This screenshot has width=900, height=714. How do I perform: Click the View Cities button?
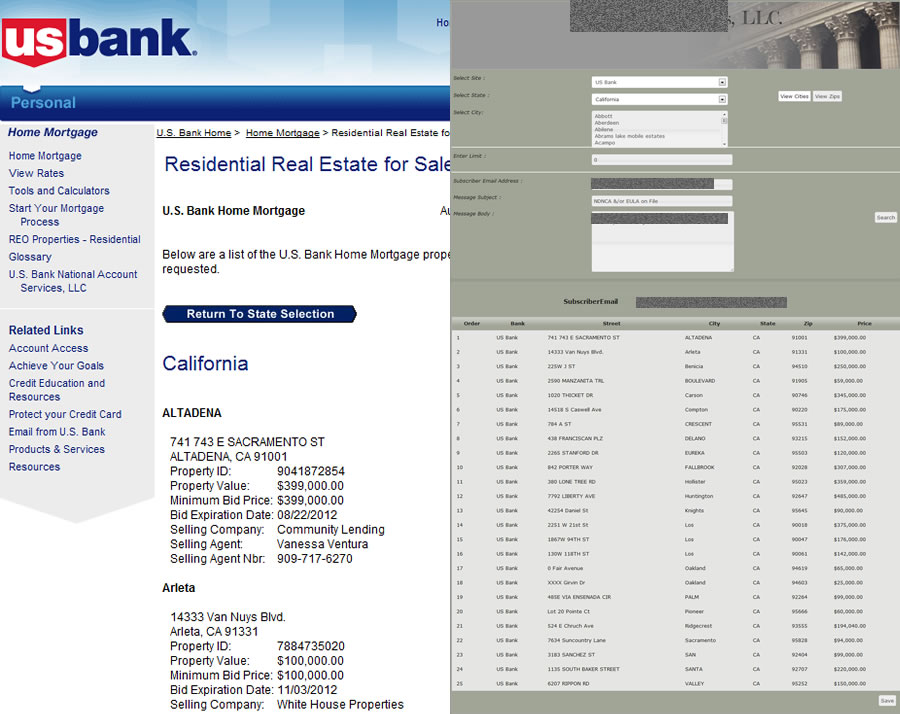point(794,96)
